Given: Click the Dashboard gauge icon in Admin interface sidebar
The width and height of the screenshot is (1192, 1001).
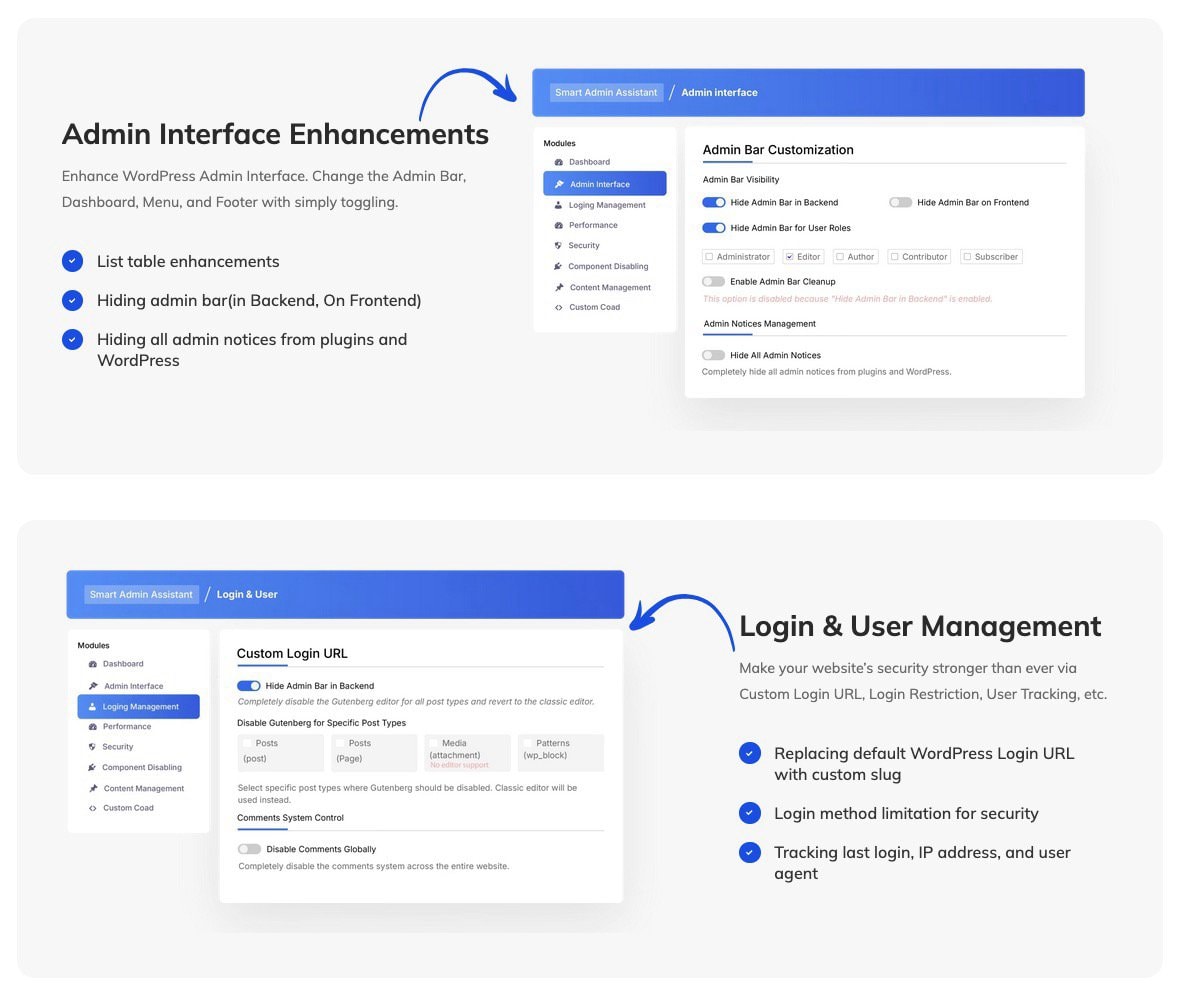Looking at the screenshot, I should pos(559,162).
